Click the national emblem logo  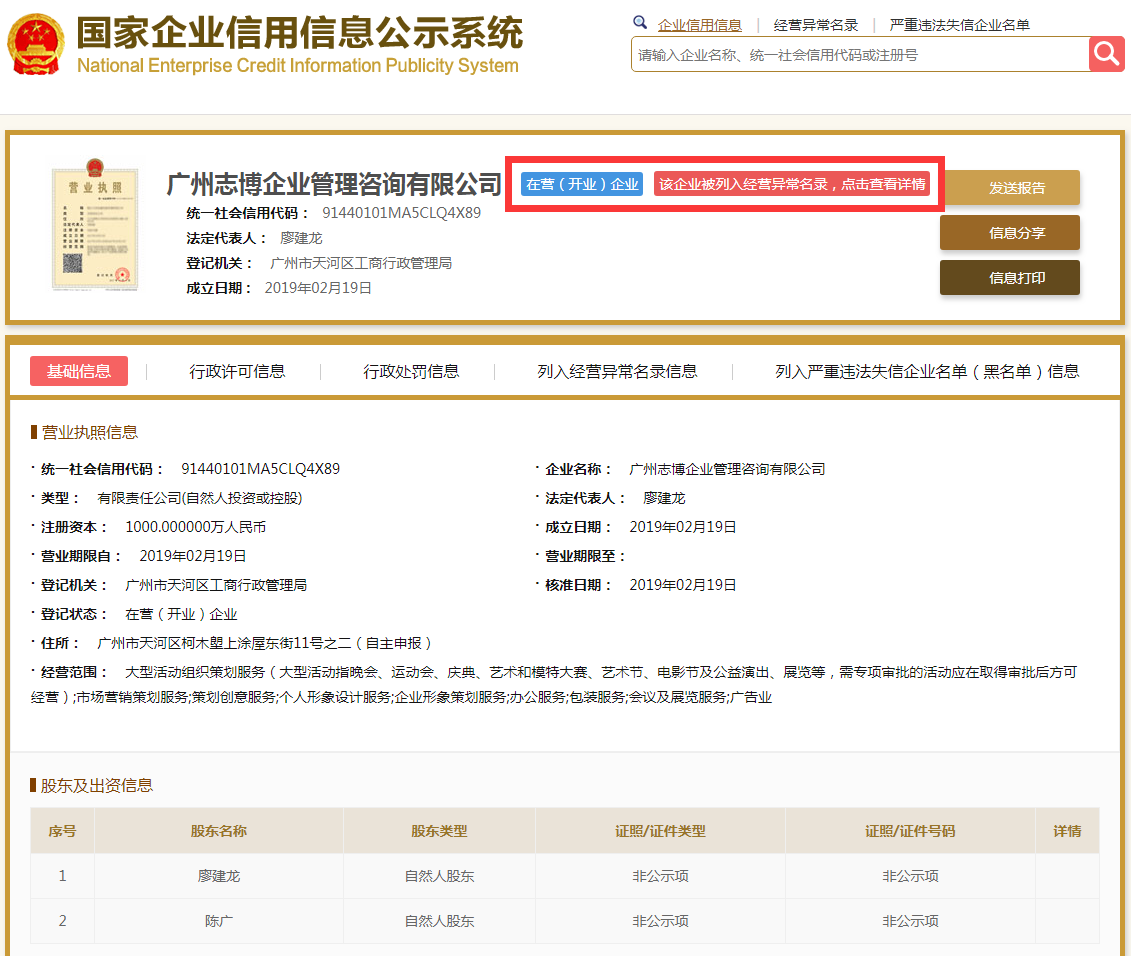[36, 44]
